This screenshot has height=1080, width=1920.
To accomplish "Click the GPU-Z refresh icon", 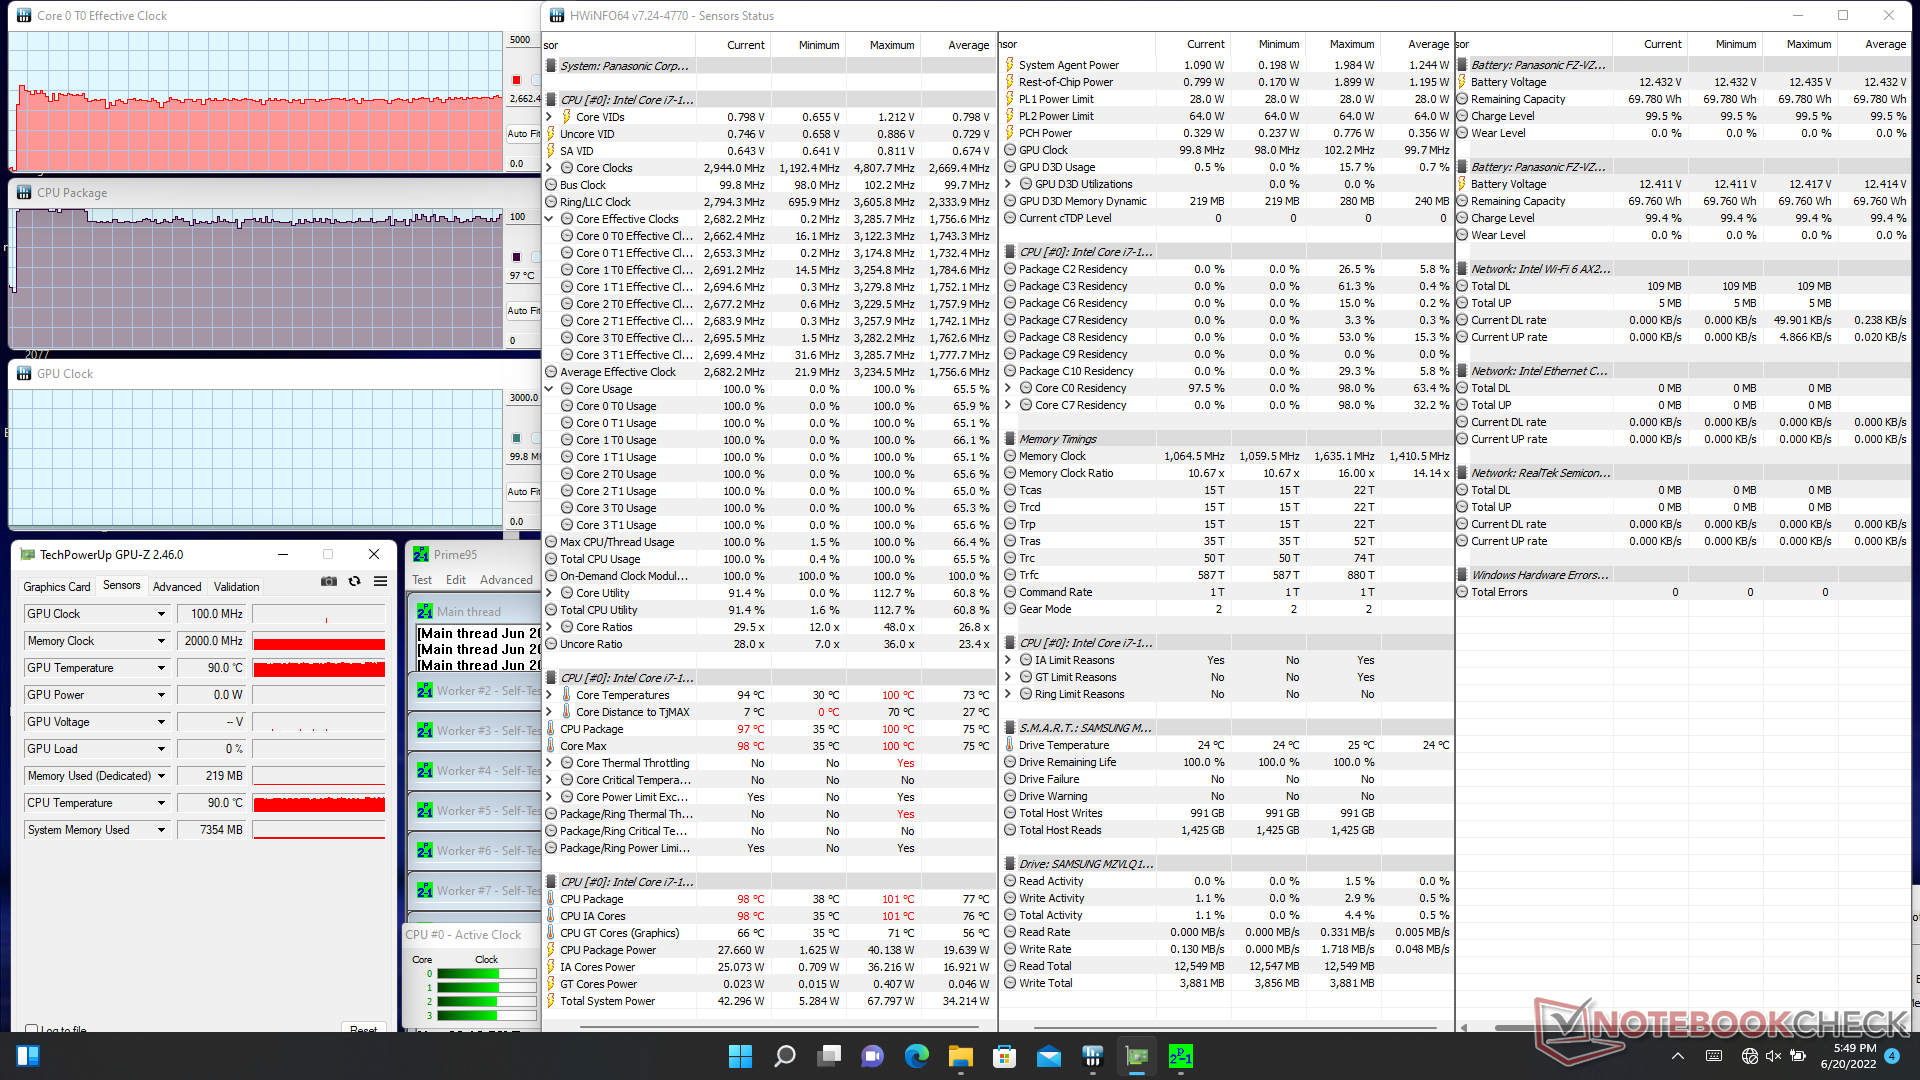I will tap(354, 581).
